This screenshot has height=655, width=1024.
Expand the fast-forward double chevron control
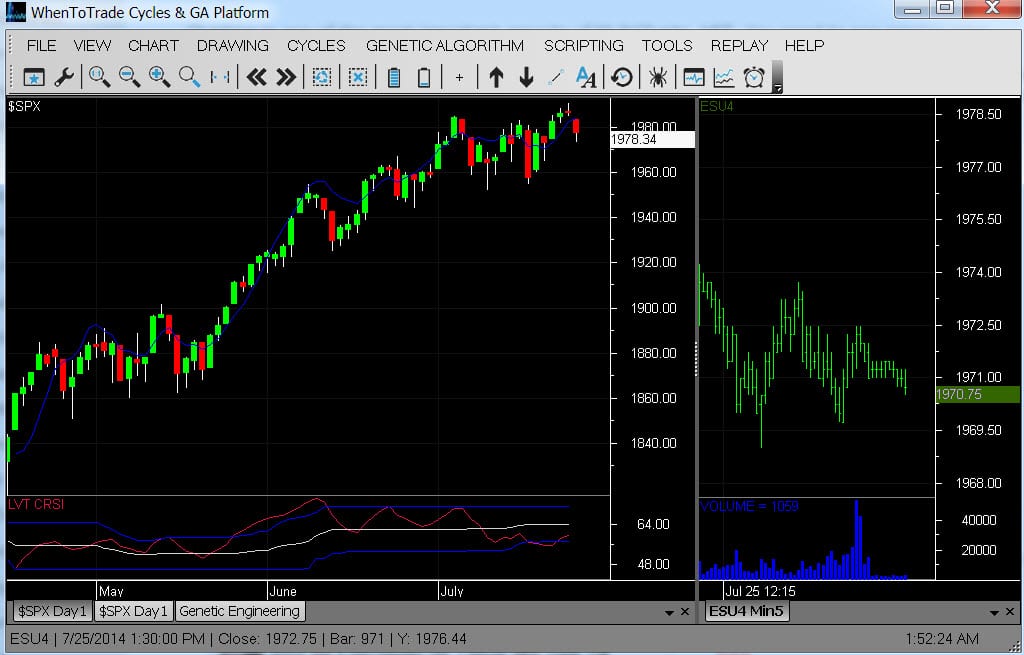coord(287,76)
